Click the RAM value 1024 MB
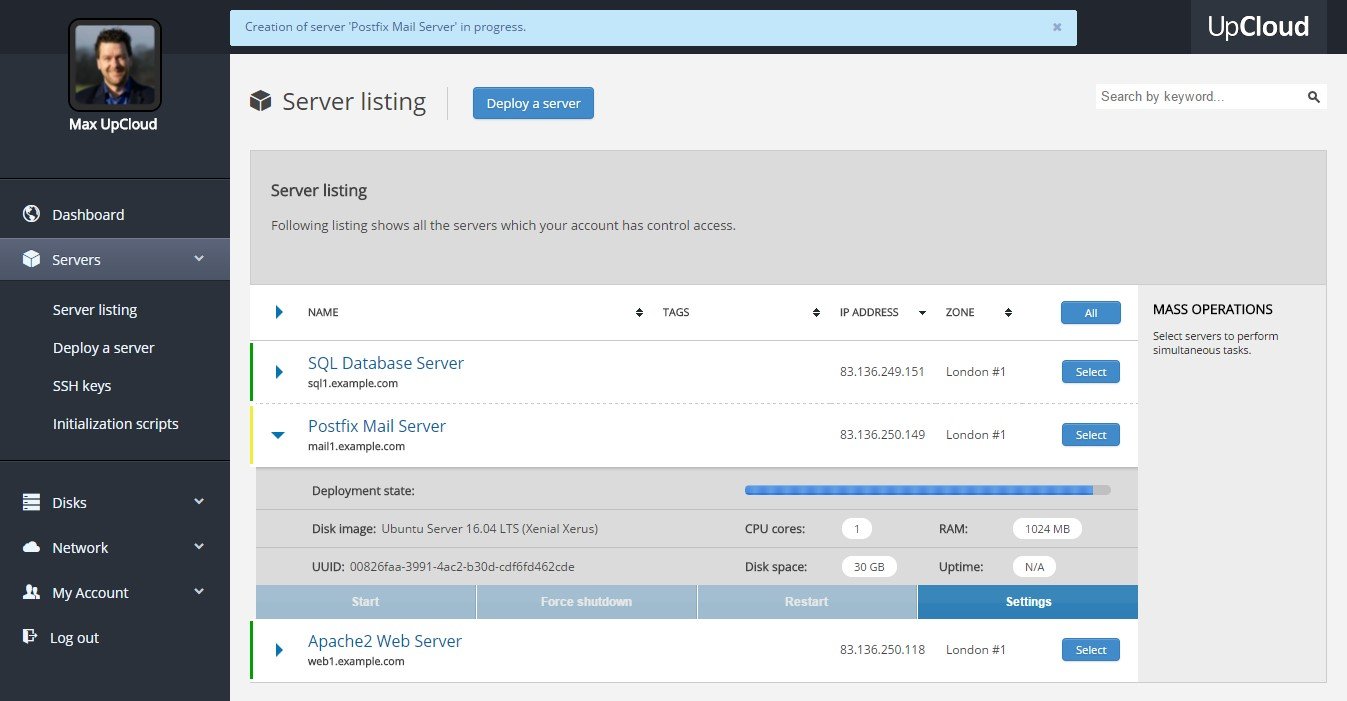The width and height of the screenshot is (1347, 701). click(x=1047, y=528)
